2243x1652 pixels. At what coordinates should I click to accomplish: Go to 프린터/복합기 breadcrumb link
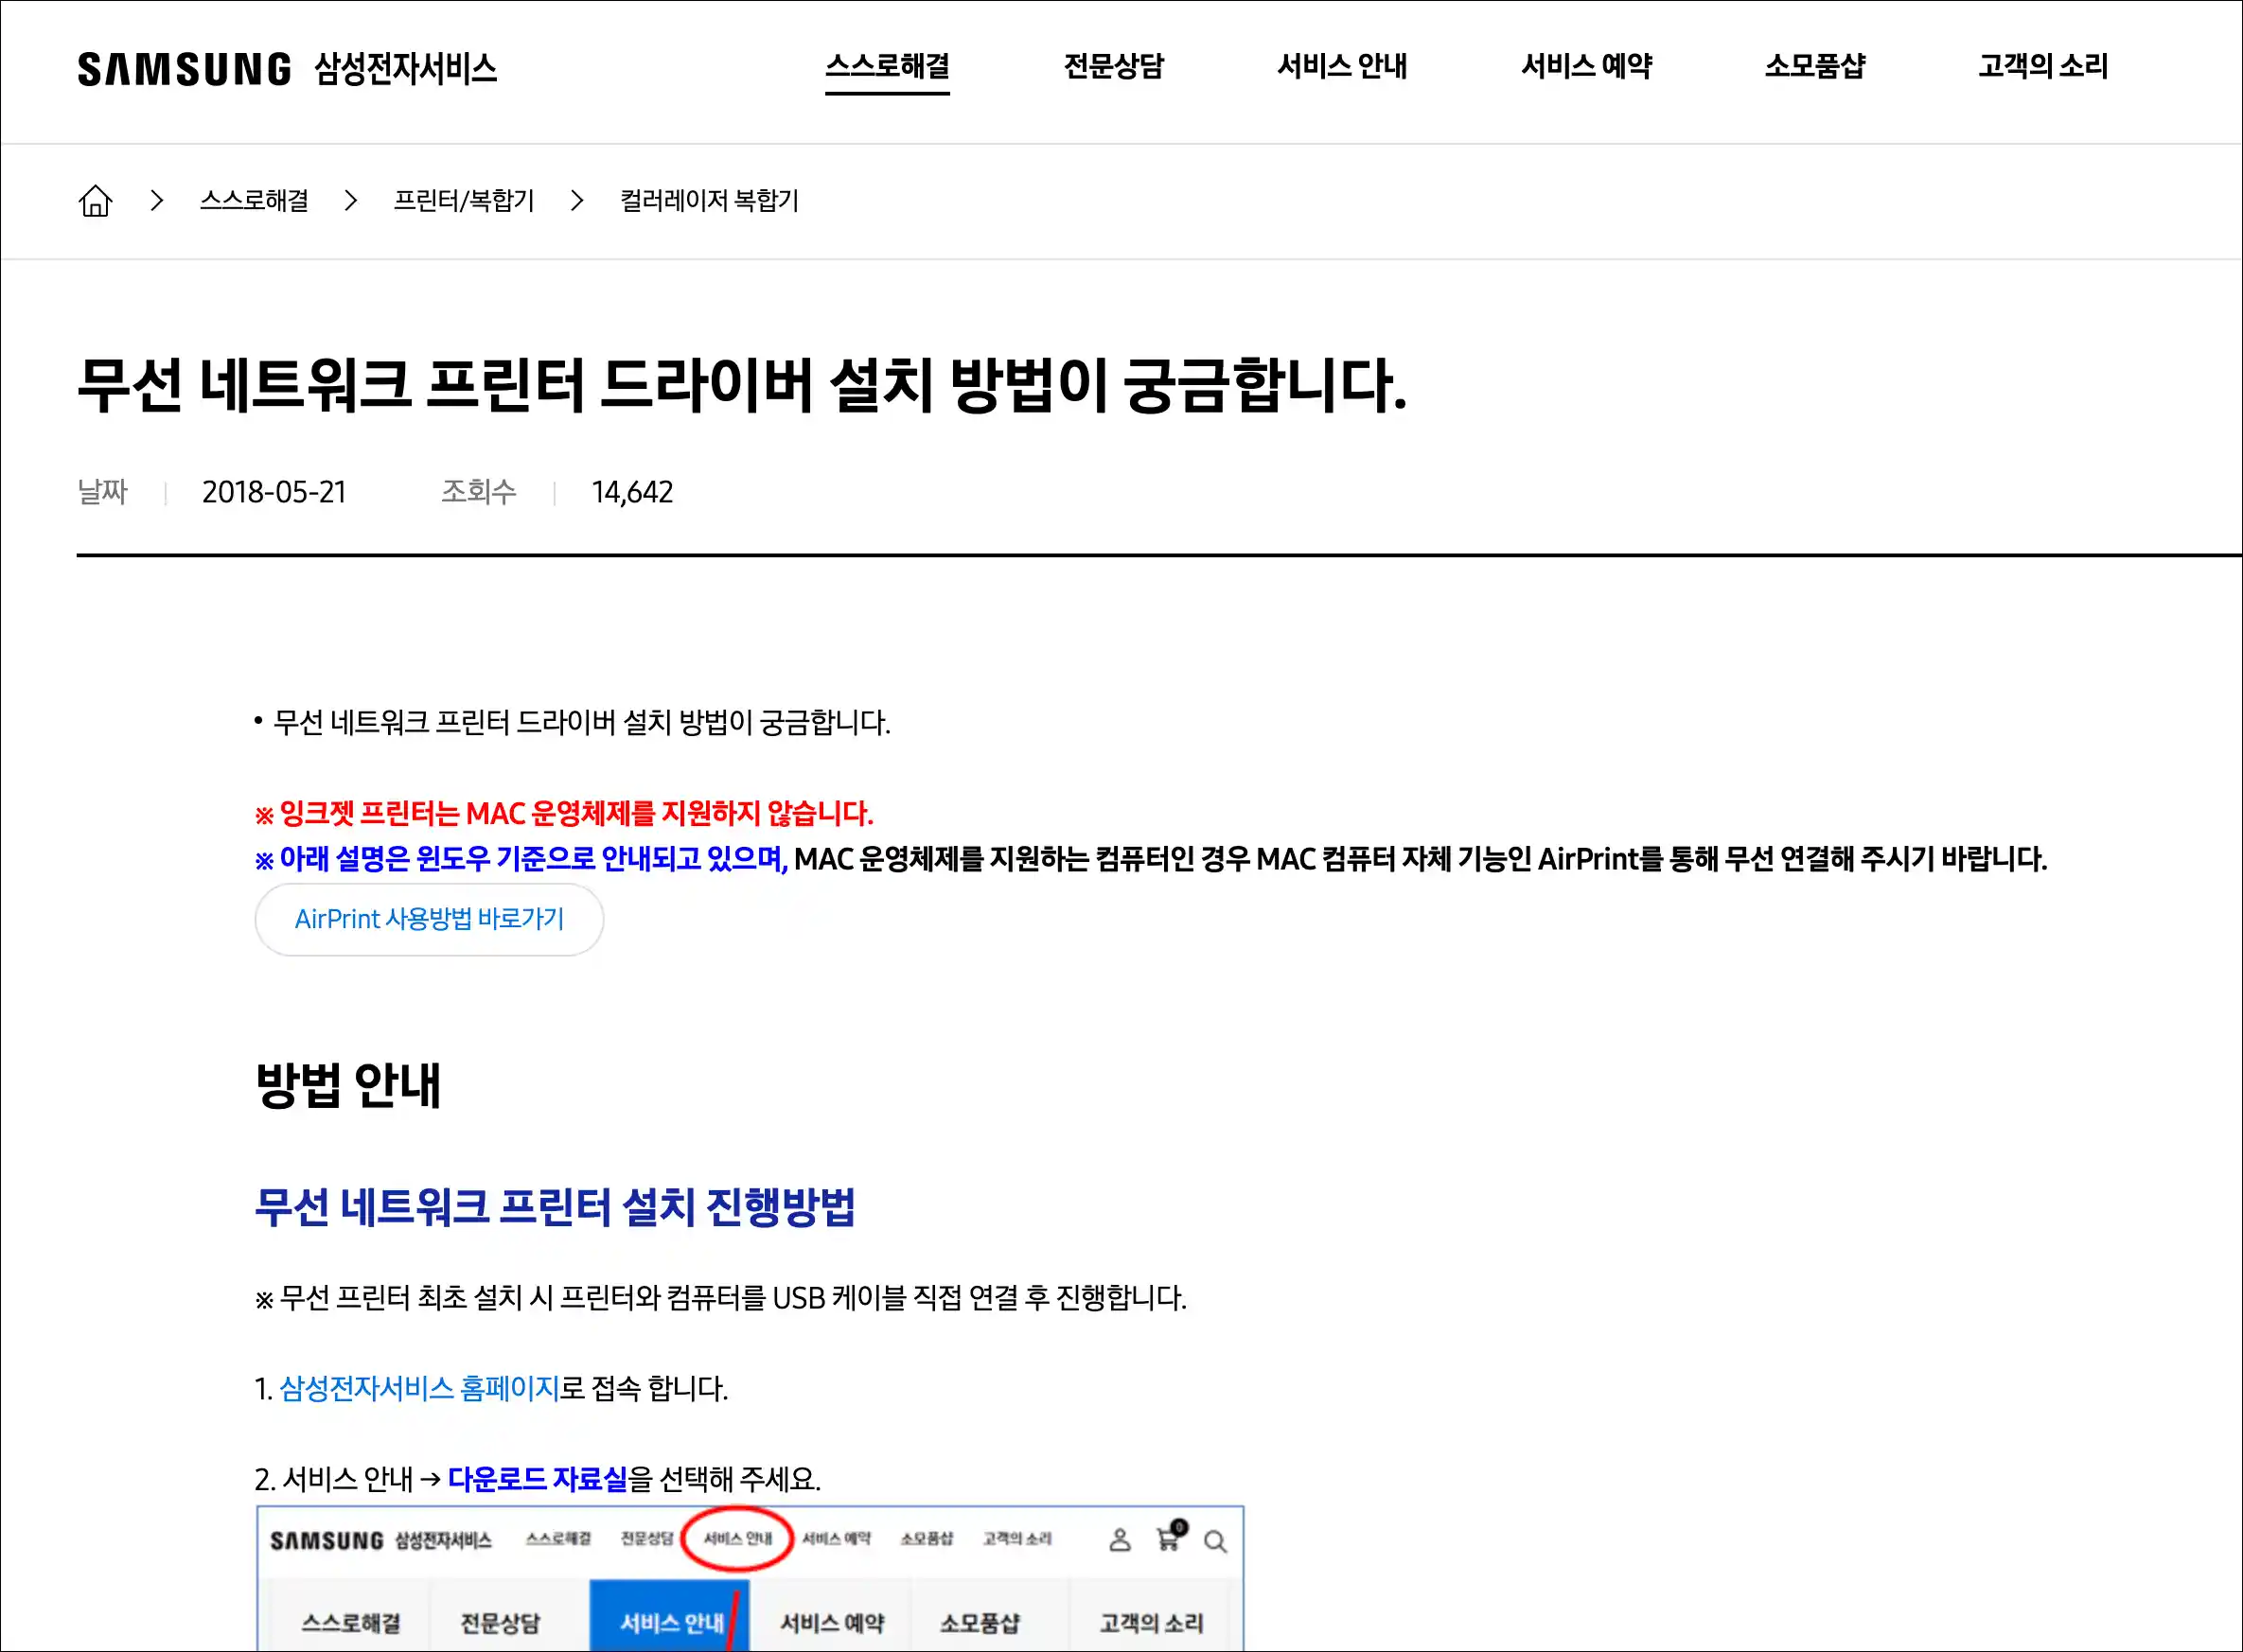[x=464, y=201]
